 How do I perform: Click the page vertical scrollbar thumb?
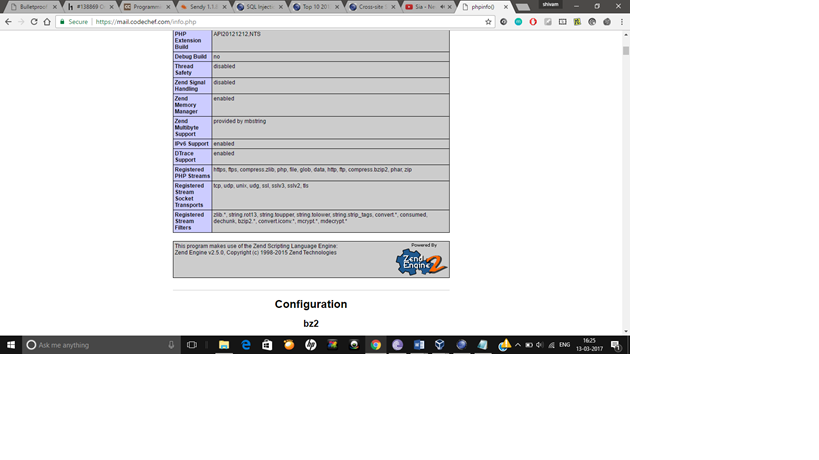[x=626, y=51]
